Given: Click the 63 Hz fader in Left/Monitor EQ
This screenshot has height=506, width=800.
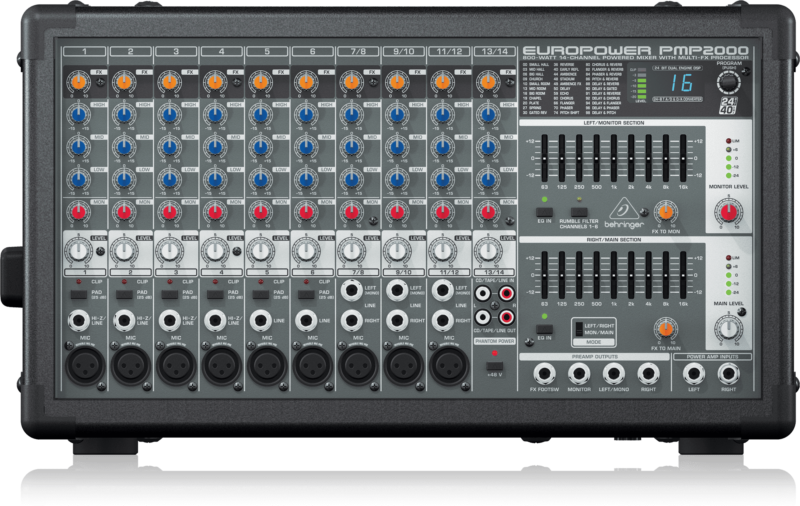Looking at the screenshot, I should [544, 159].
